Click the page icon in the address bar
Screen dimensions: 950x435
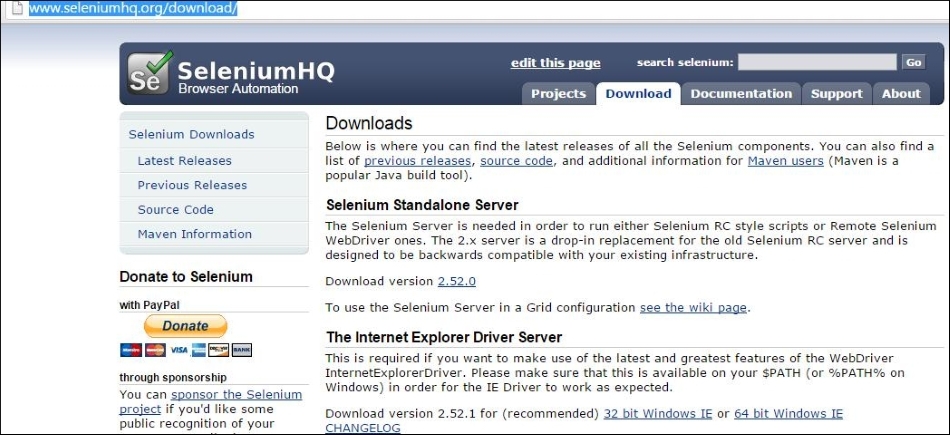tap(17, 8)
